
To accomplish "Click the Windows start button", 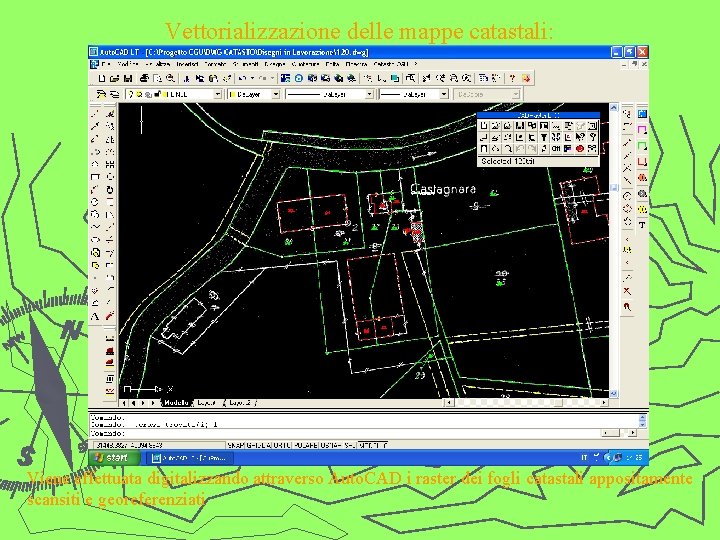I will pos(115,457).
